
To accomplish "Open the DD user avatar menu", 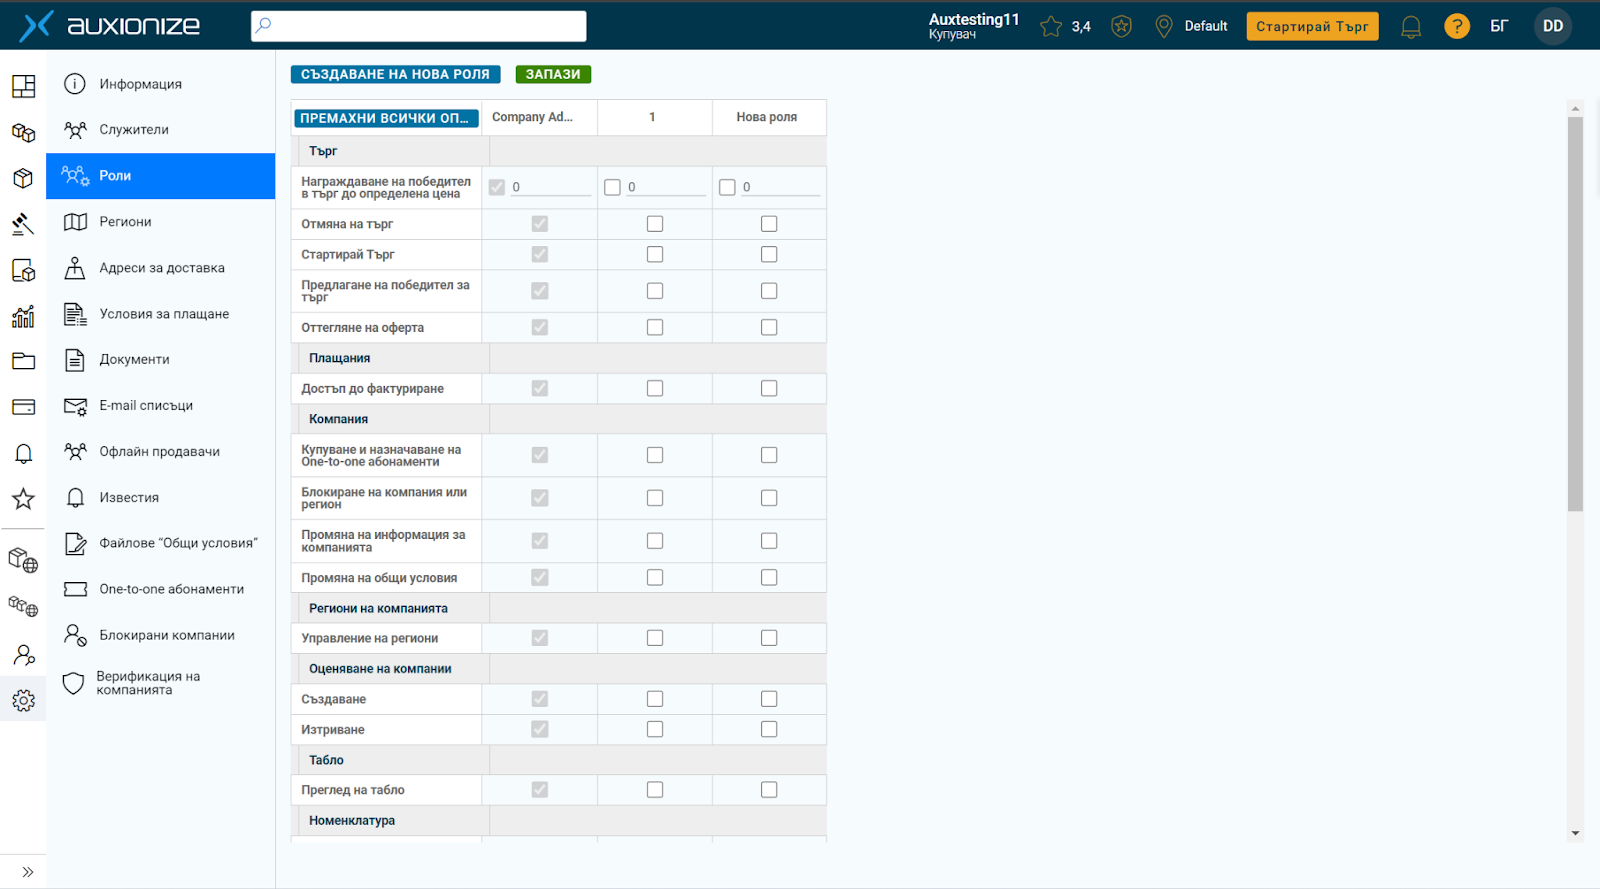I will coord(1553,26).
